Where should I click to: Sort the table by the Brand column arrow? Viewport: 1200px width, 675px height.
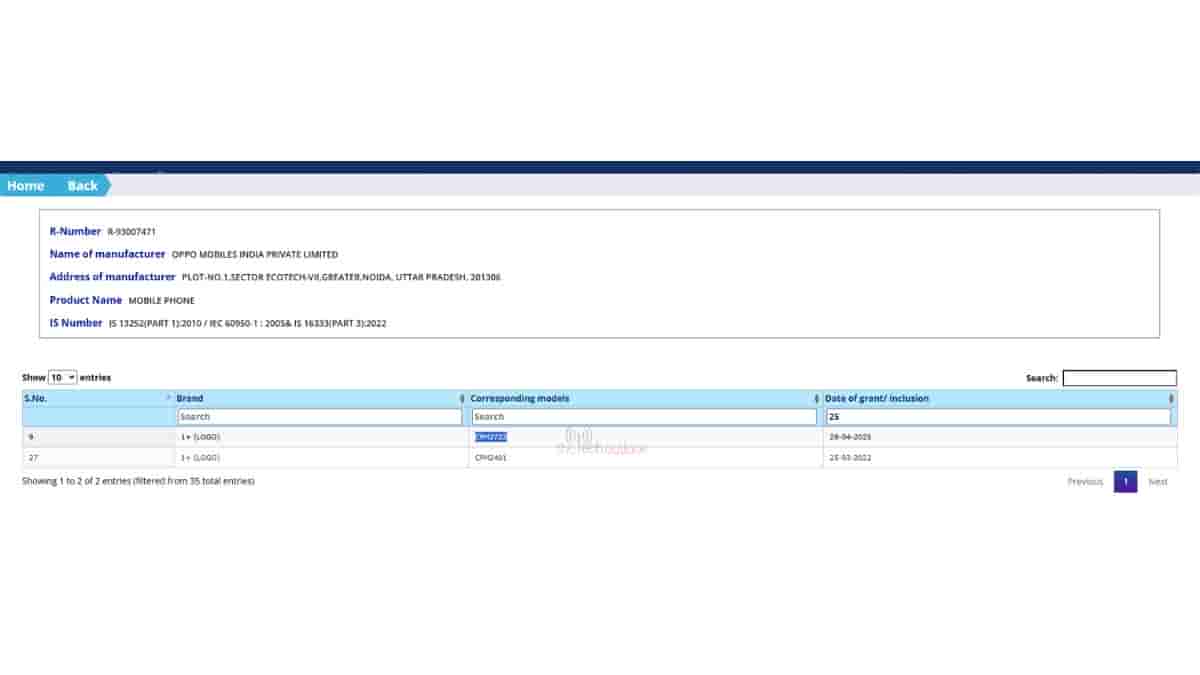(x=461, y=399)
